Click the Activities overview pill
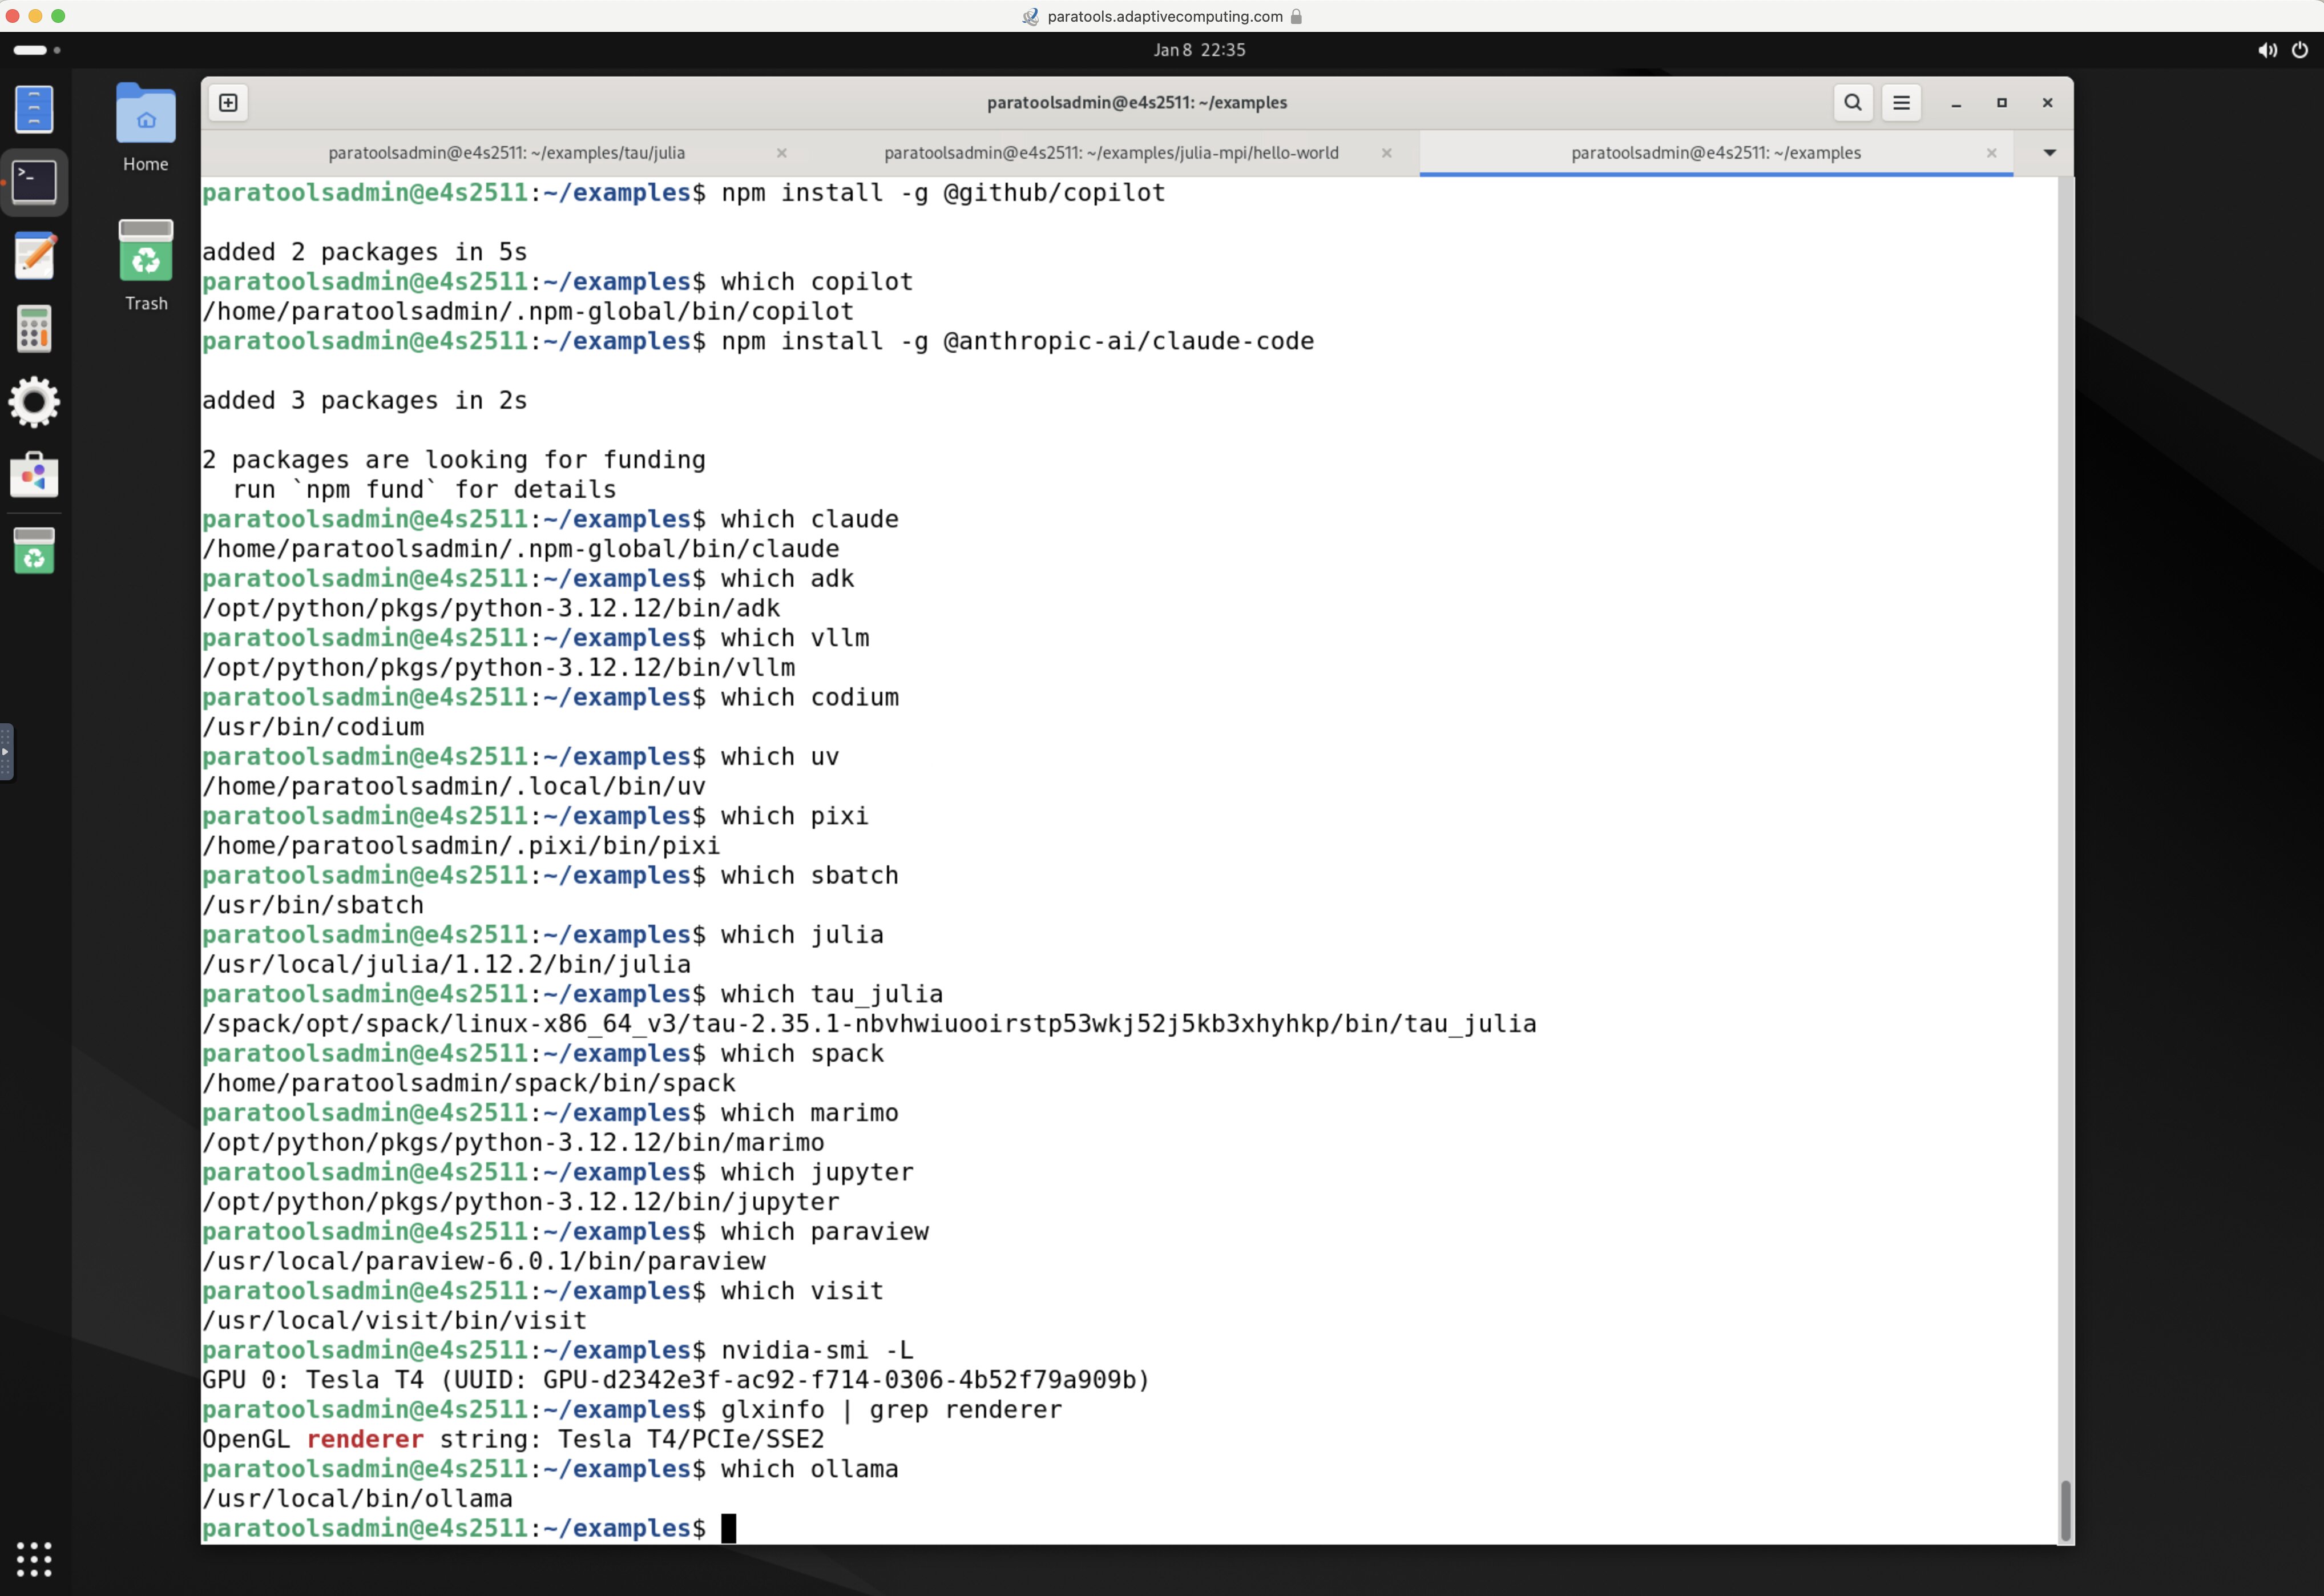The width and height of the screenshot is (2324, 1596). [x=30, y=50]
